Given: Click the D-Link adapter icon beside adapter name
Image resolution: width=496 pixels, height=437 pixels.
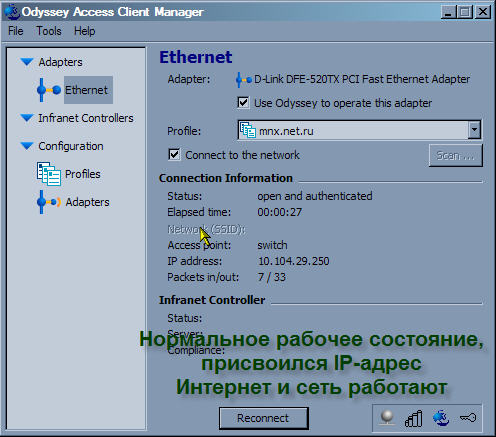Looking at the screenshot, I should [x=243, y=80].
